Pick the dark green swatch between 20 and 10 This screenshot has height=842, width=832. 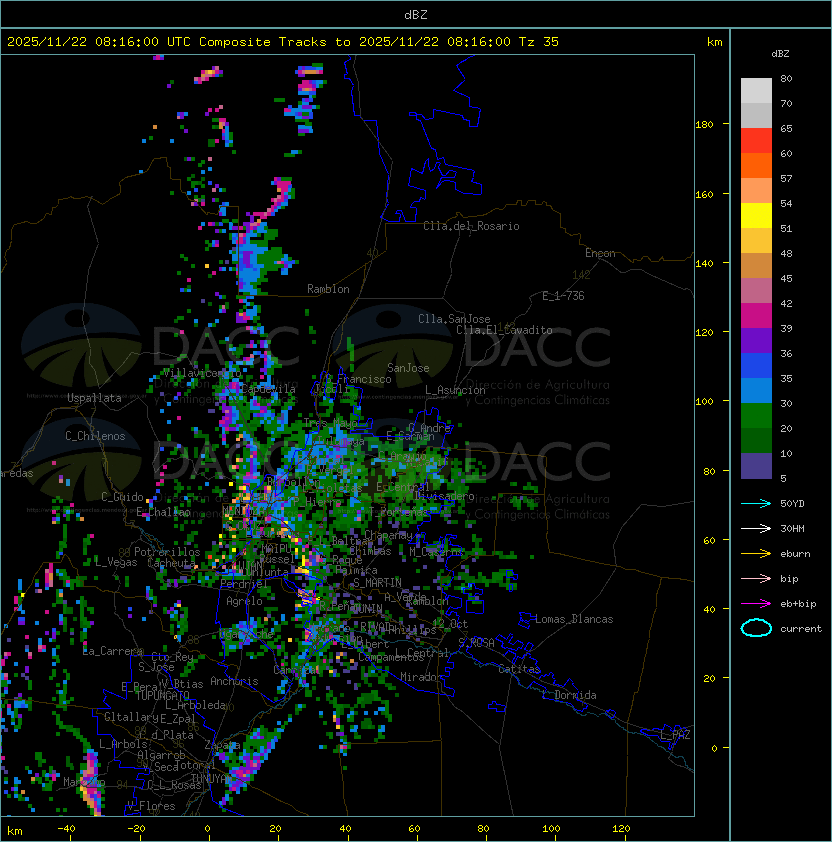pyautogui.click(x=756, y=440)
